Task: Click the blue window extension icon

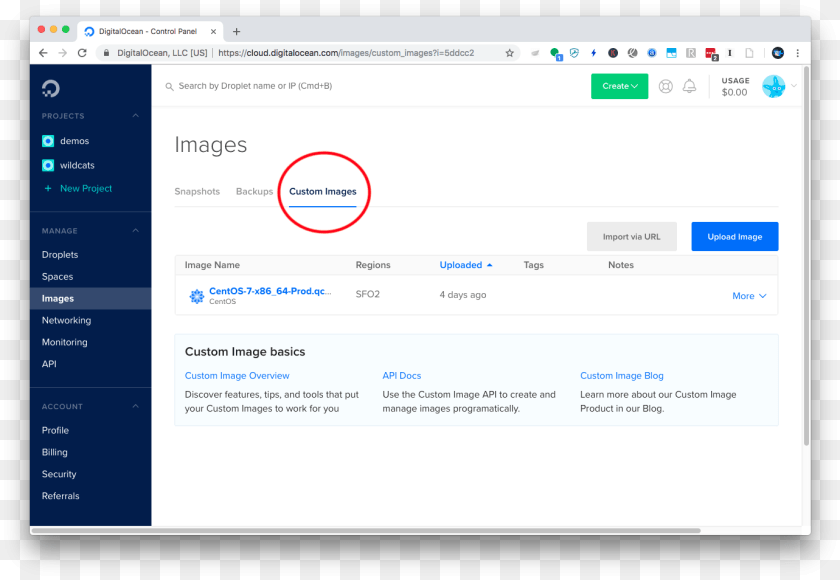Action: [x=671, y=53]
